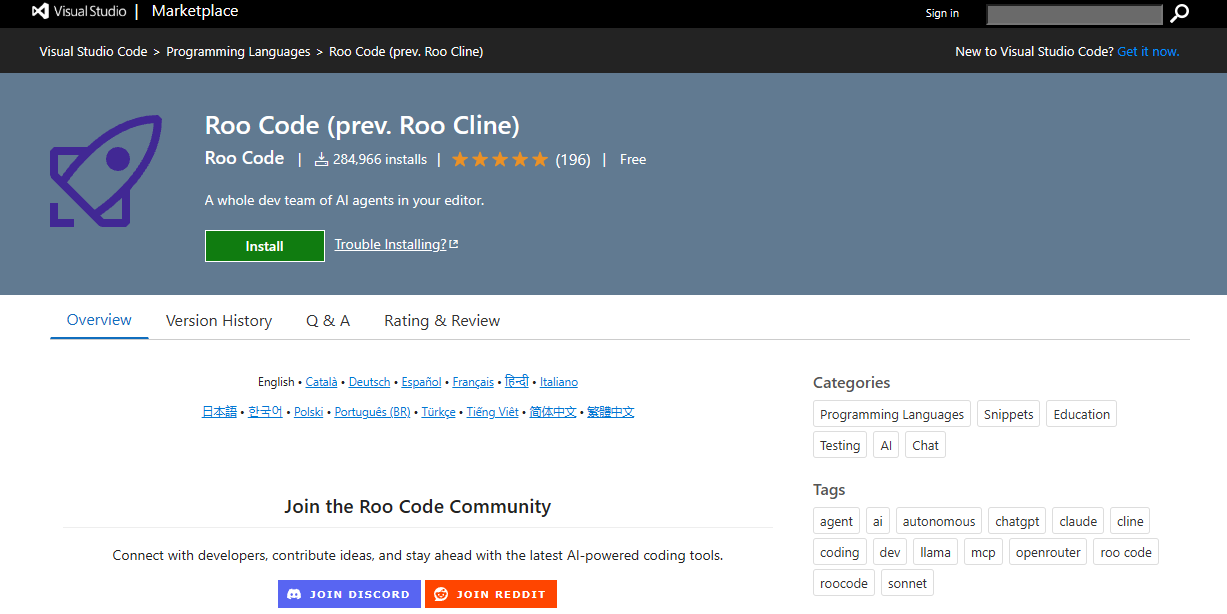Screen dimensions: 1227x614
Task: Click the Sign in link
Action: [942, 13]
